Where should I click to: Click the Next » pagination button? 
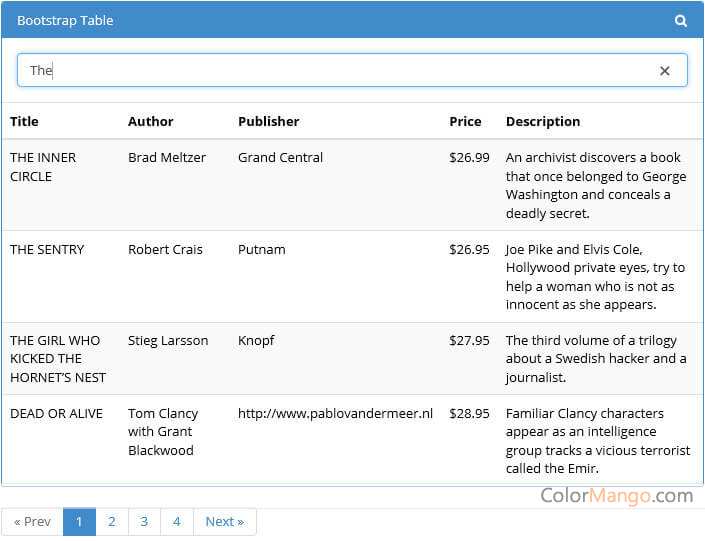coord(224,522)
